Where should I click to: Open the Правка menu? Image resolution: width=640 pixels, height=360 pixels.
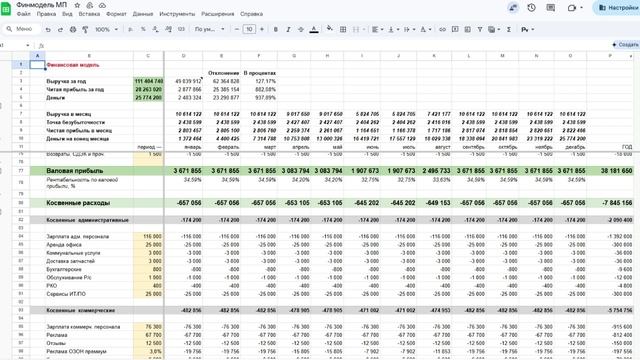click(x=46, y=14)
